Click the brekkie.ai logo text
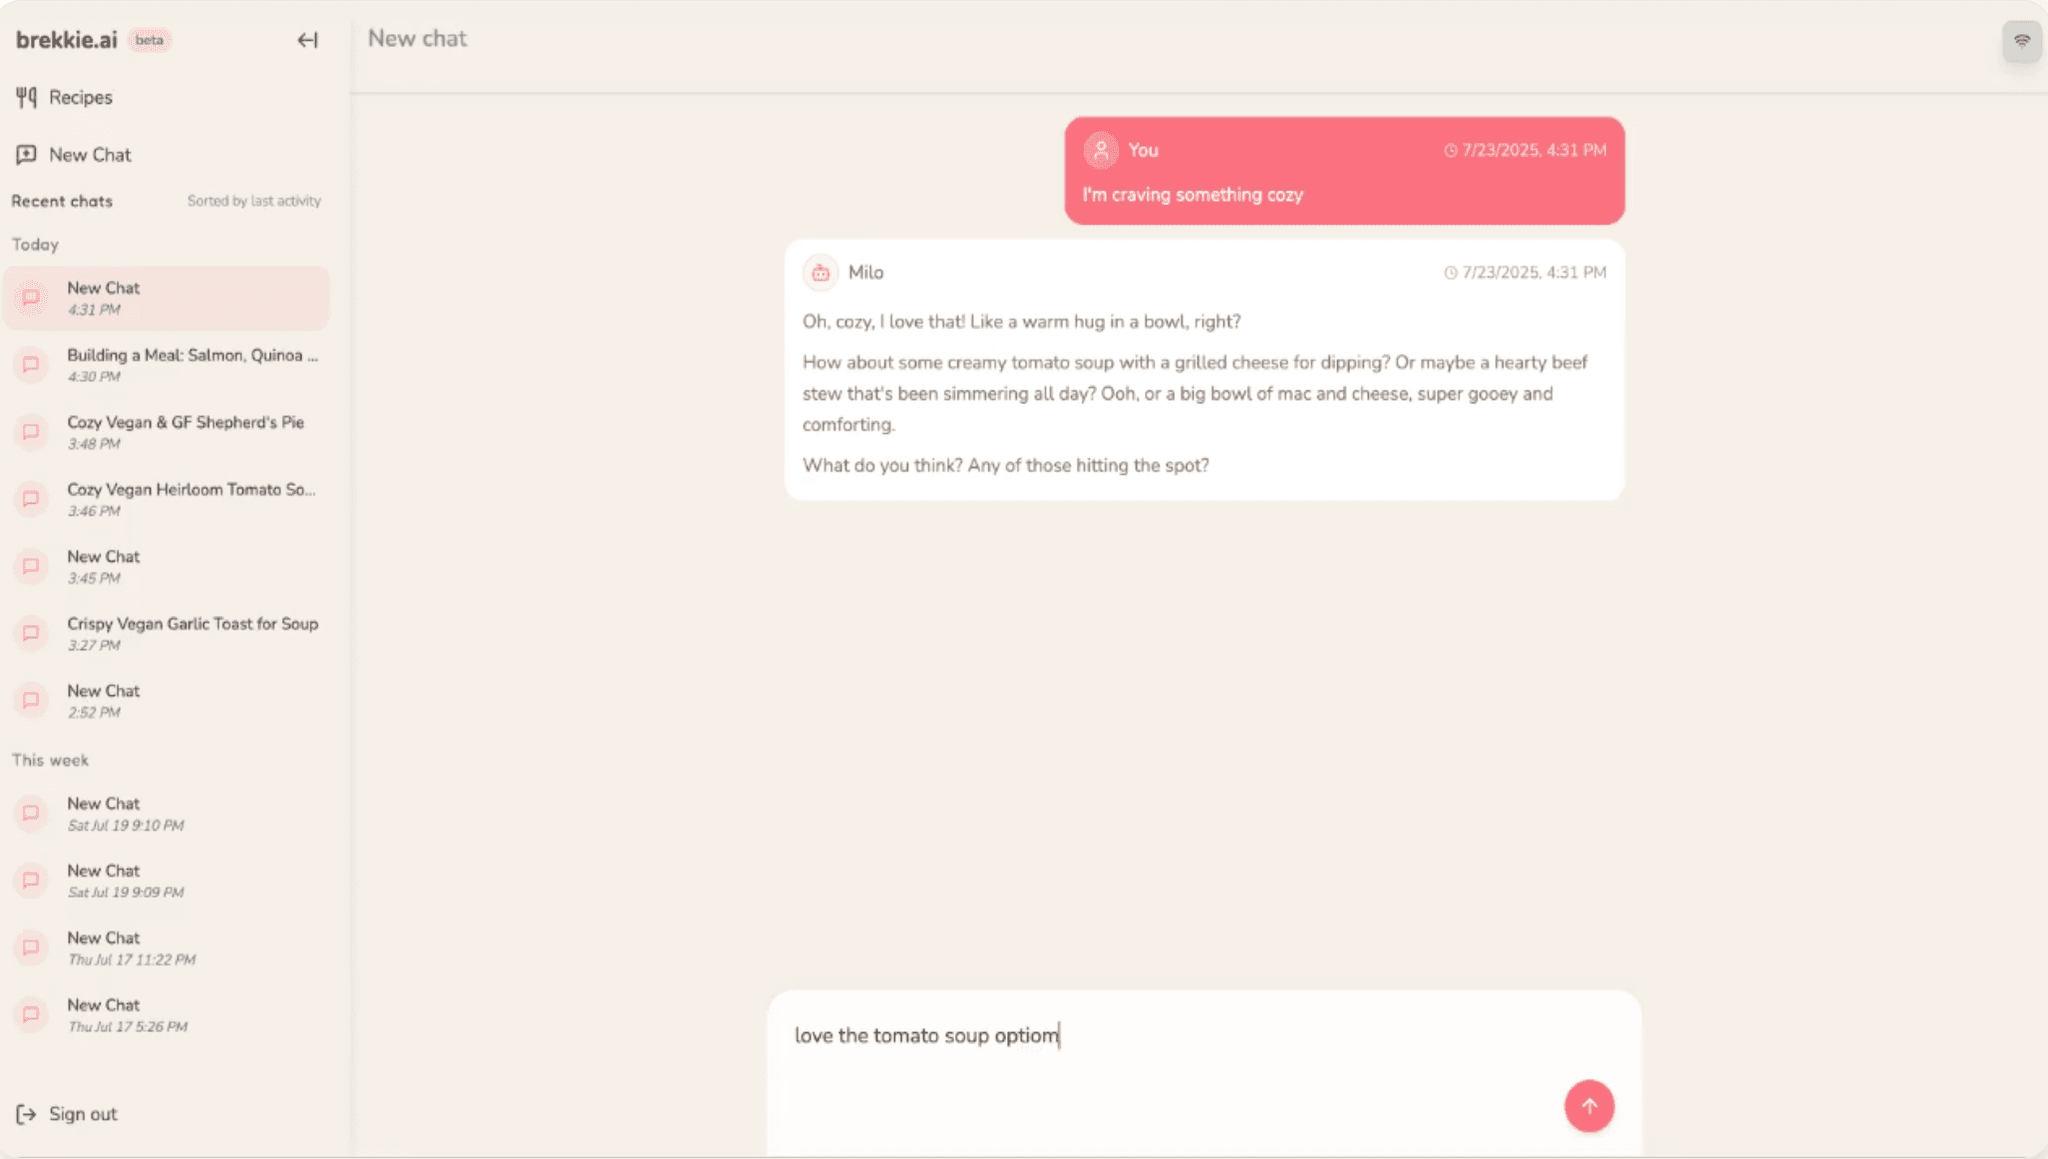Viewport: 2048px width, 1159px height. point(66,40)
